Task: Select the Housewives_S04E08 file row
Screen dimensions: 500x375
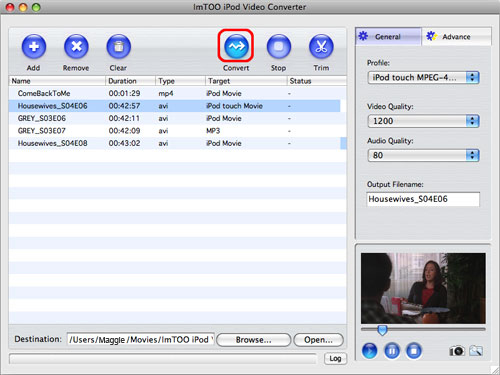Action: pos(175,143)
